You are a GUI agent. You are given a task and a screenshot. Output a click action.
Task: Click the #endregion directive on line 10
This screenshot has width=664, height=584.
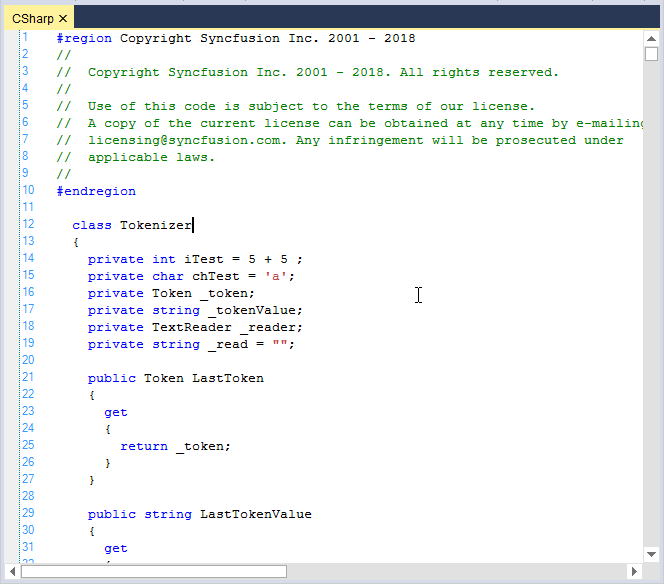point(96,191)
